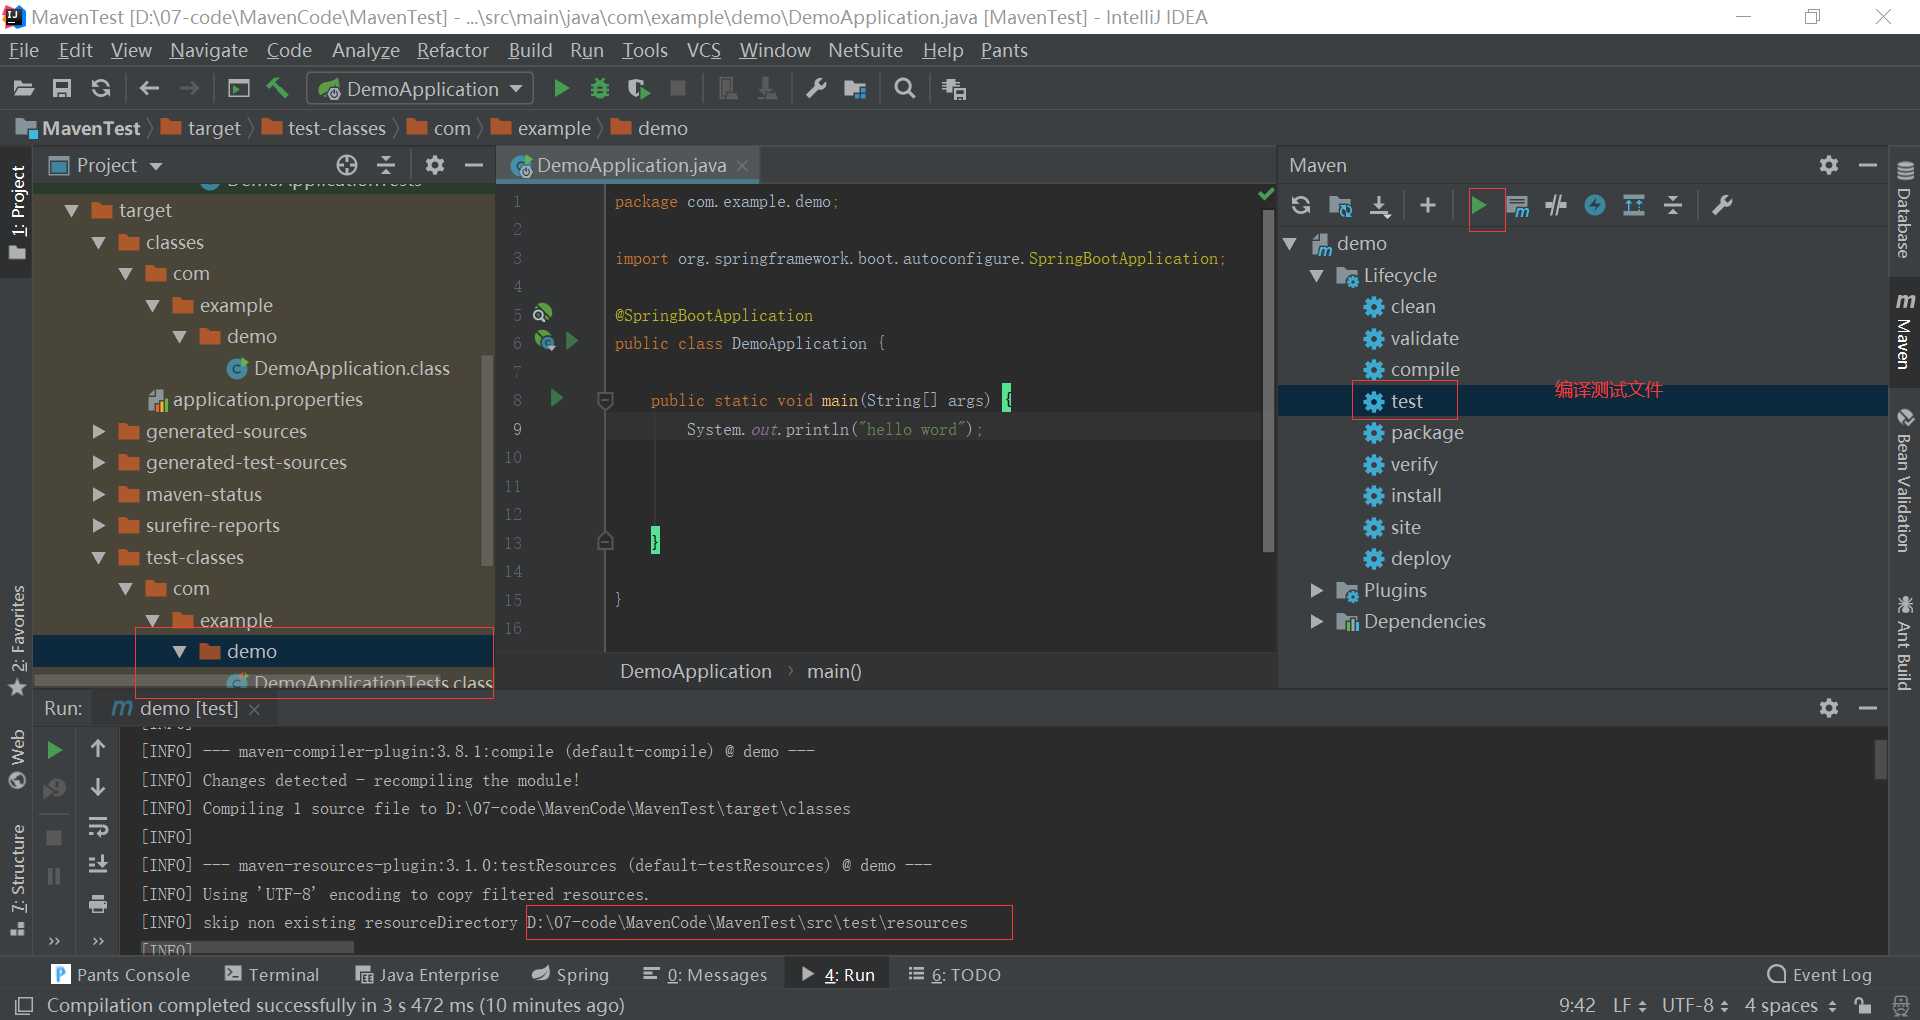Open Settings wrench icon in main toolbar
This screenshot has height=1020, width=1920.
click(816, 89)
